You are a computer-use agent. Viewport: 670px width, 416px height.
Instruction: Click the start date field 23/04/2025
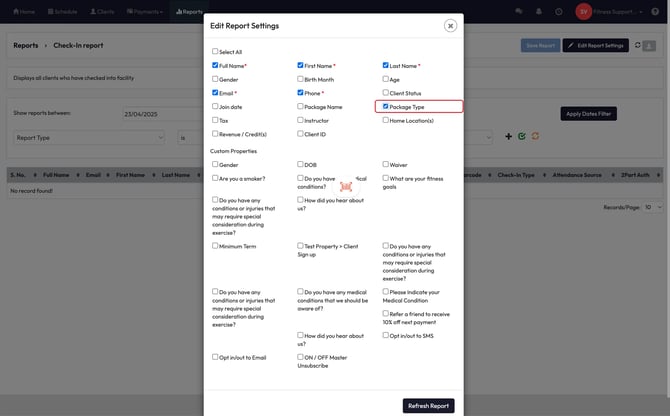click(x=160, y=114)
